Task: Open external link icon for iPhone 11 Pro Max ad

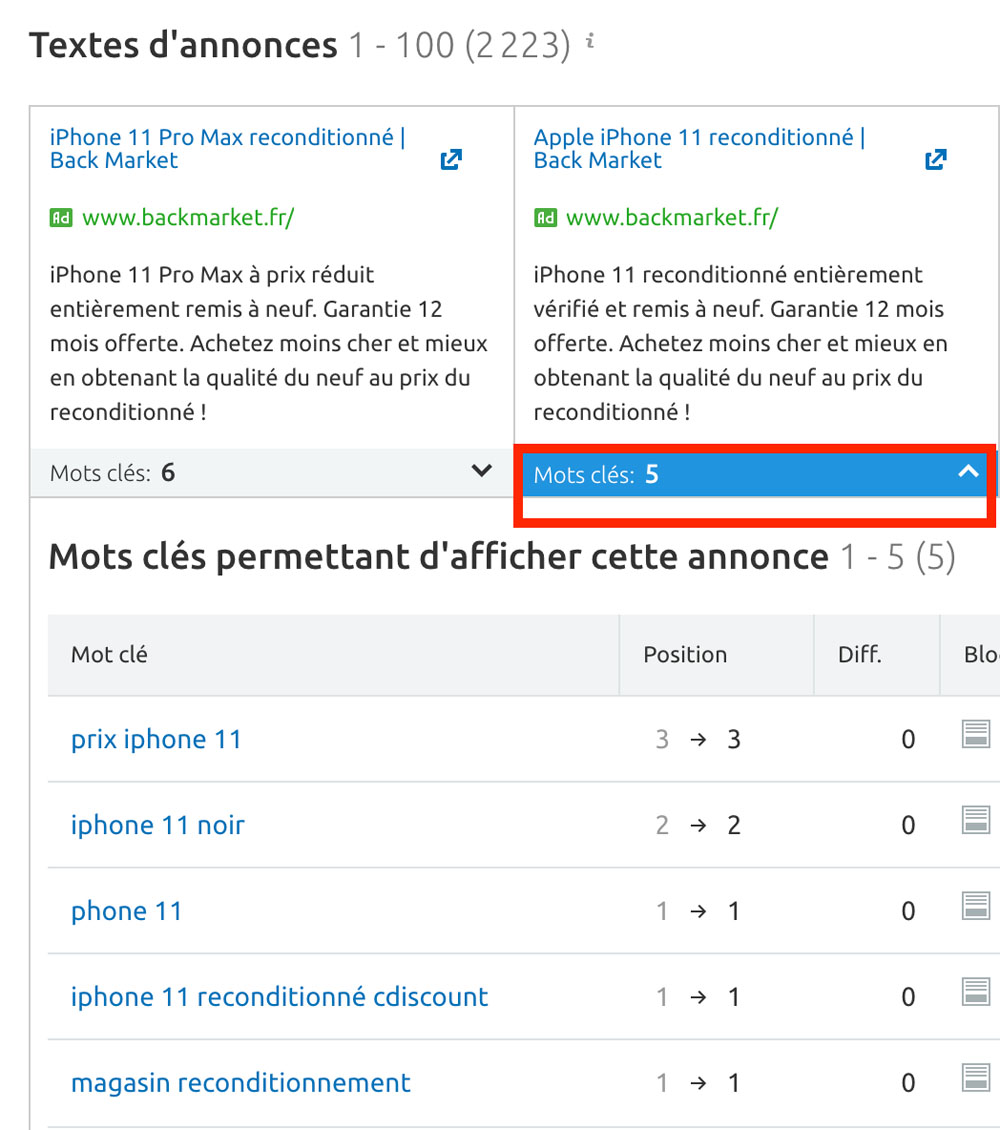Action: pyautogui.click(x=451, y=159)
